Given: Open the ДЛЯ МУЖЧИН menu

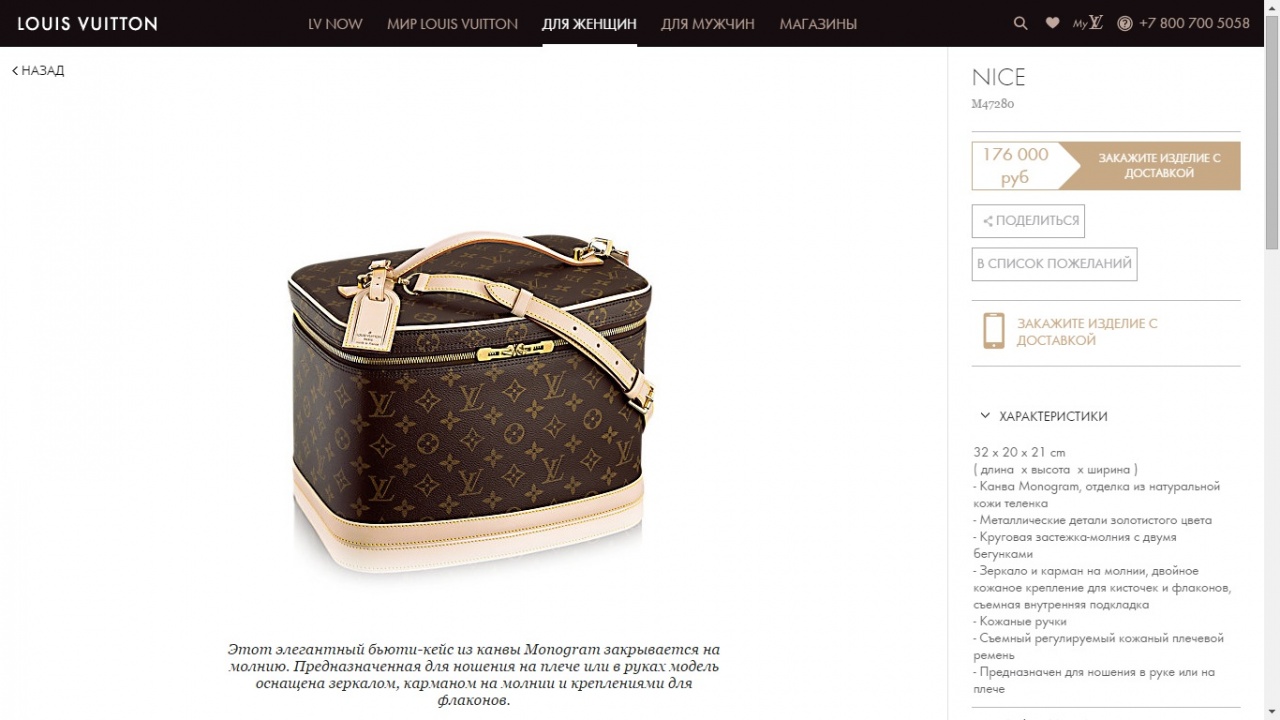Looking at the screenshot, I should [708, 23].
